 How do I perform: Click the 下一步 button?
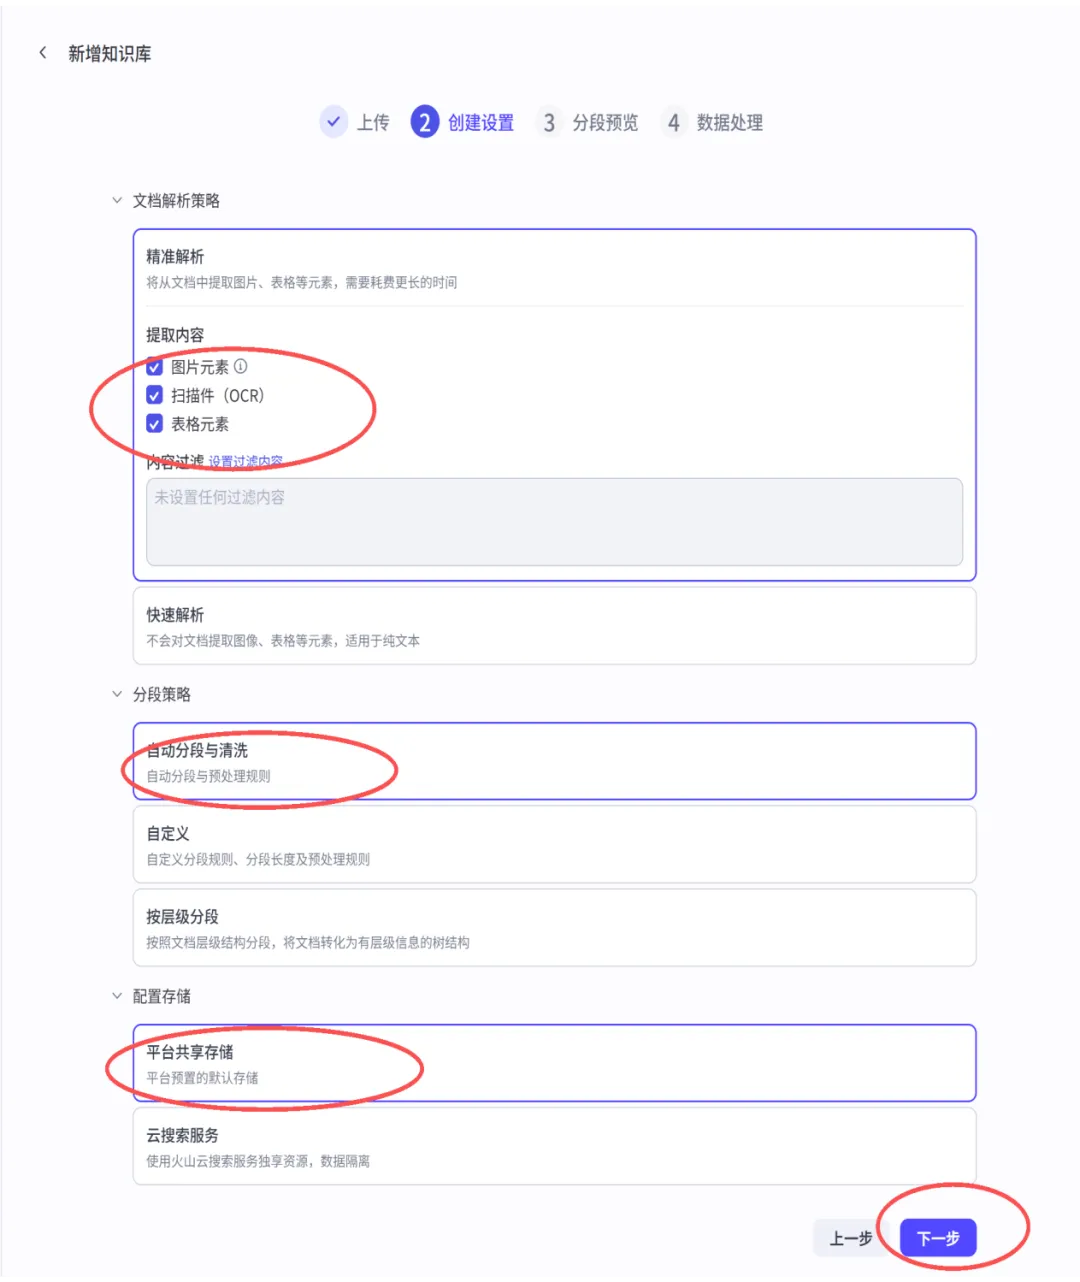click(938, 1238)
